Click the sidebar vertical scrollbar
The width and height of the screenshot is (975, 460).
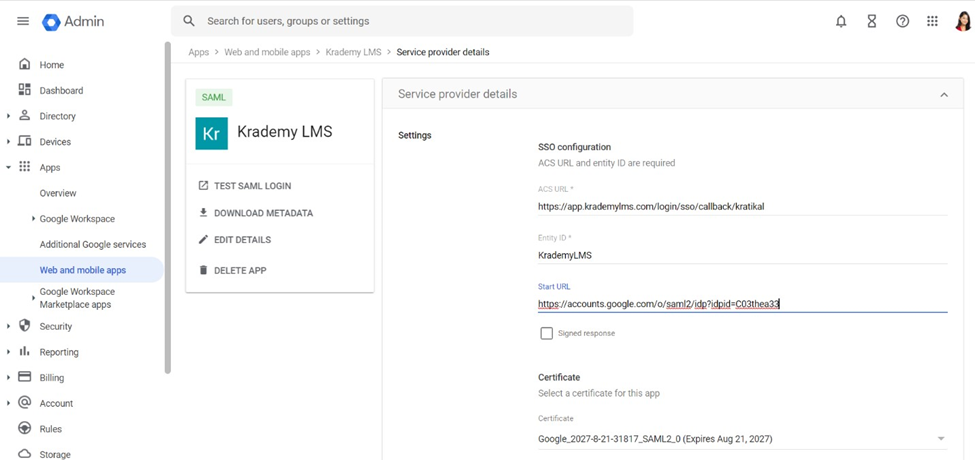167,208
